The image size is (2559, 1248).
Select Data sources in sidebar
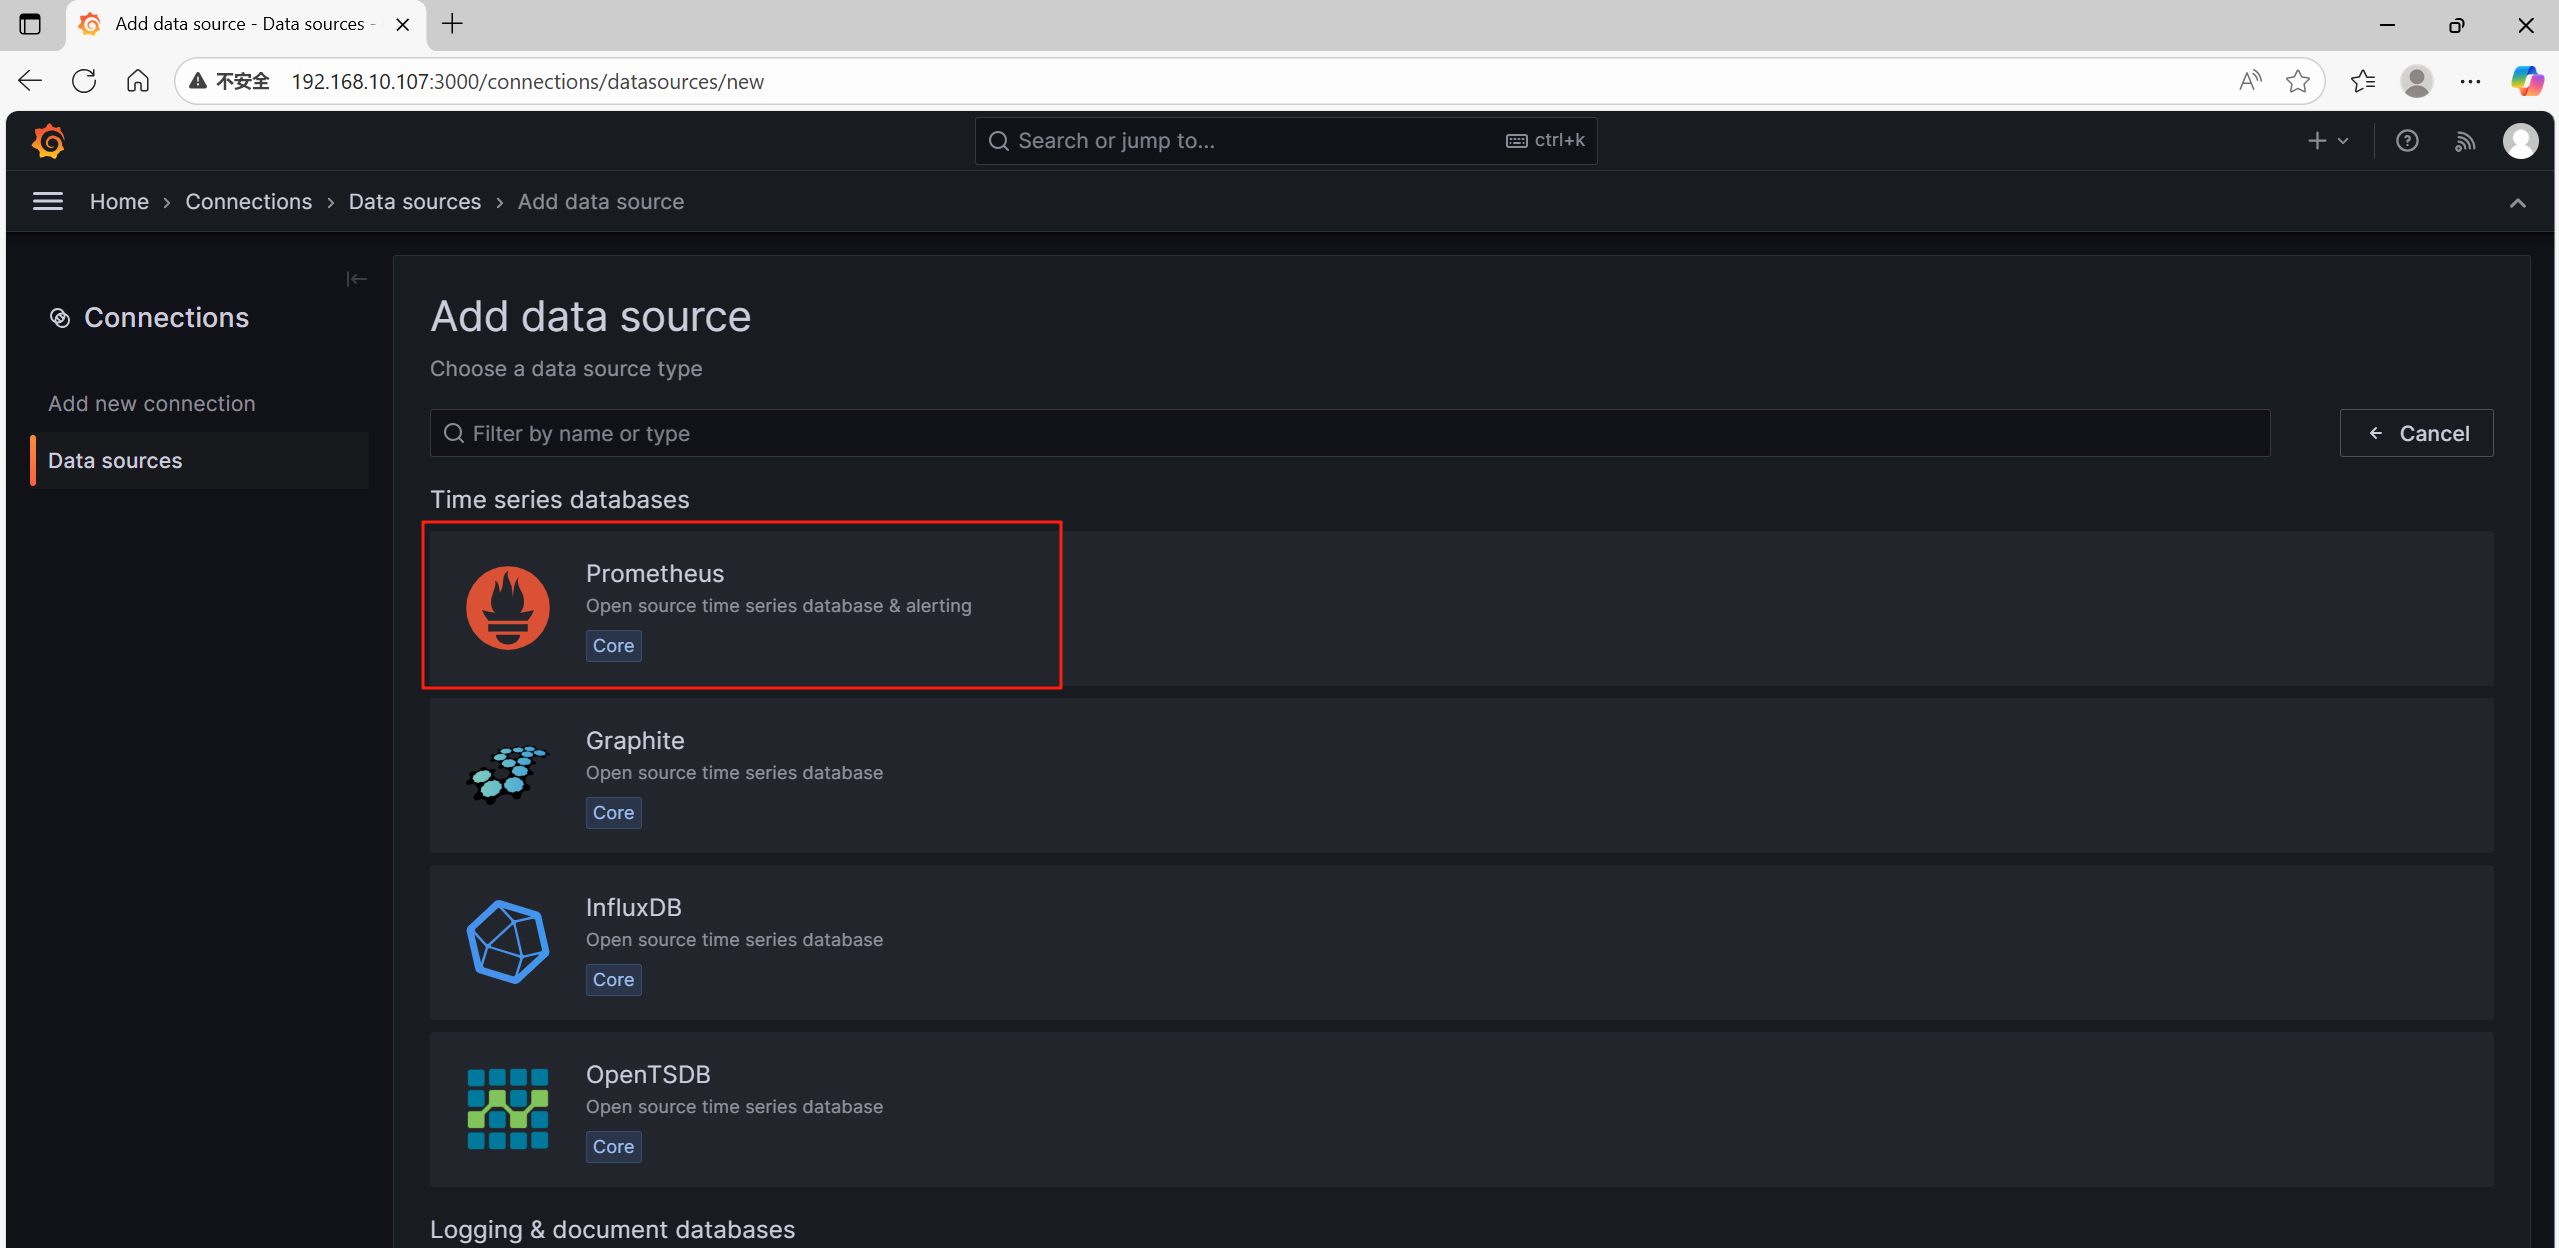200,461
